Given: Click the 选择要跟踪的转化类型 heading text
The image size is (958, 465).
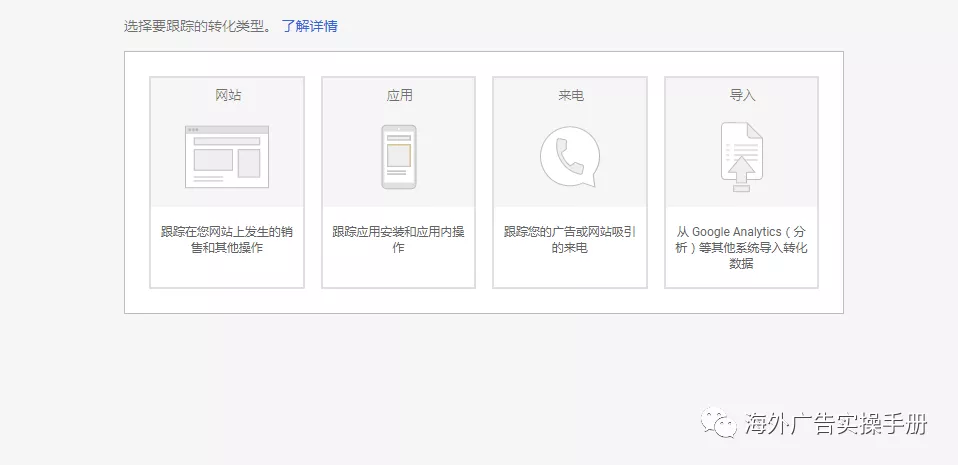Looking at the screenshot, I should [x=192, y=26].
